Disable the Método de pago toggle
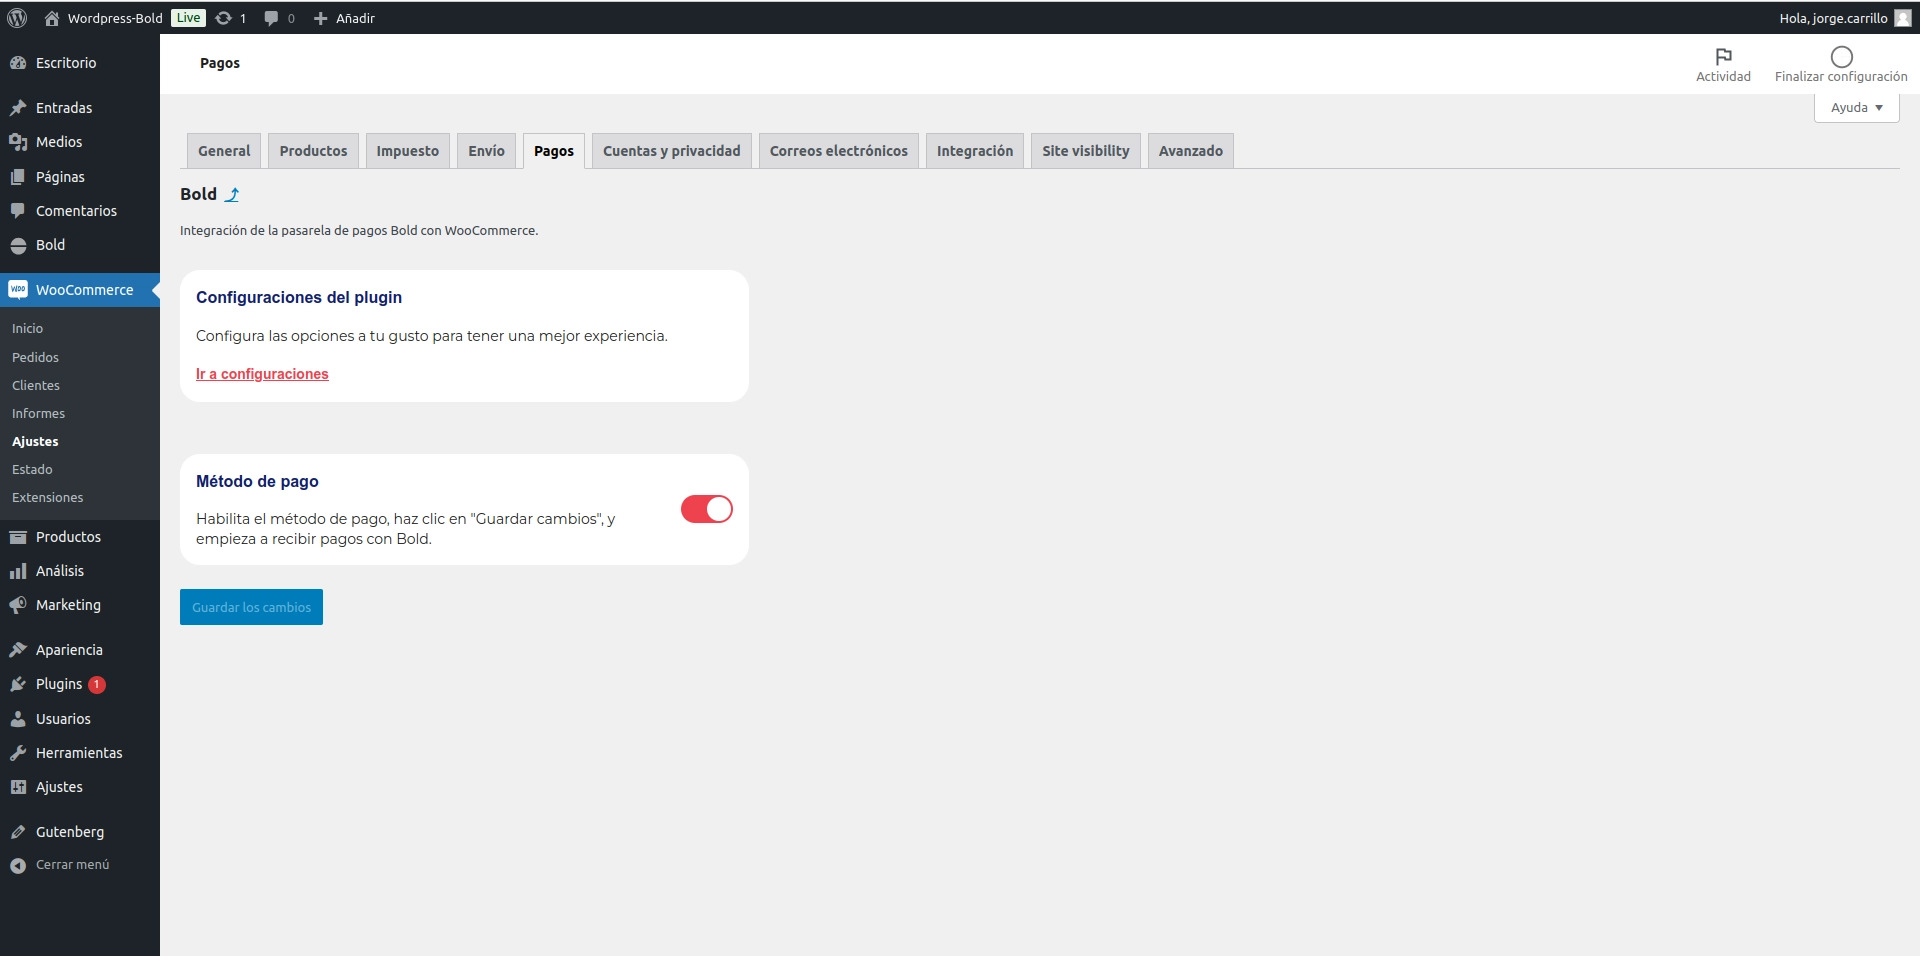The width and height of the screenshot is (1920, 956). point(706,509)
